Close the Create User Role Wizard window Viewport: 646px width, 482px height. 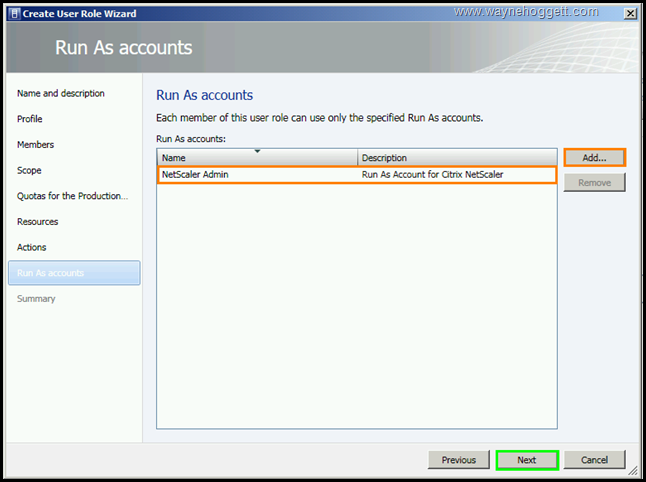(628, 13)
